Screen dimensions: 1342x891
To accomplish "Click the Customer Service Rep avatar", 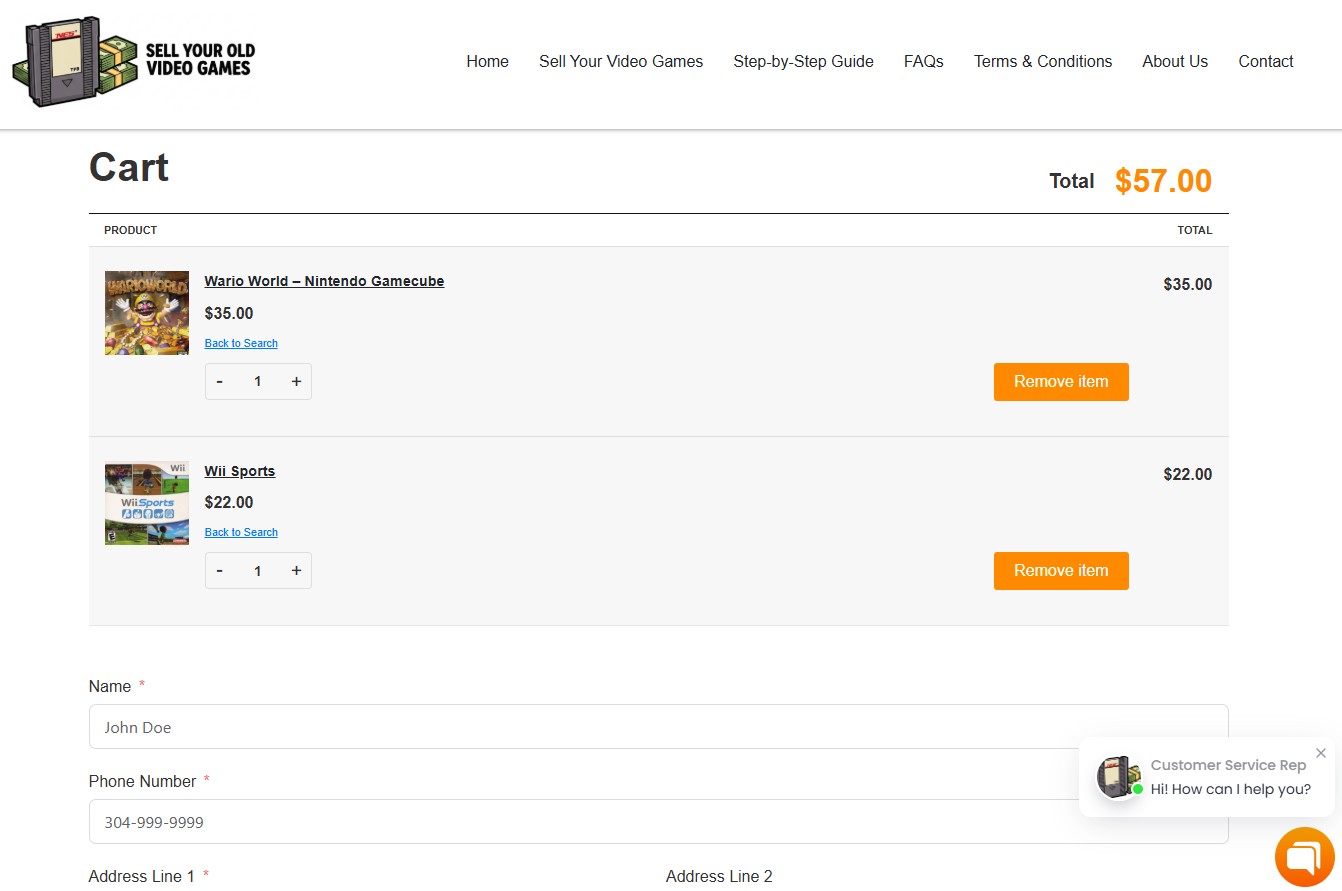I will (x=1120, y=777).
